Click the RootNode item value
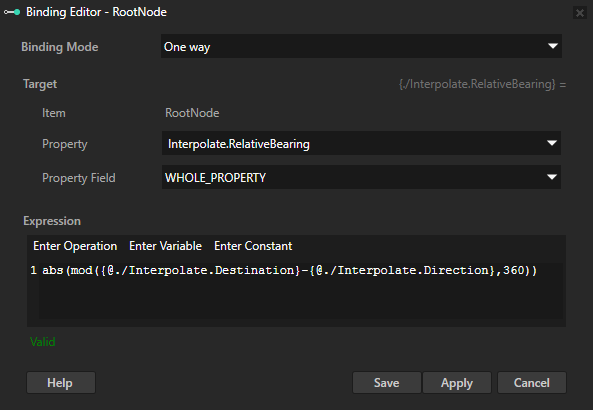 coord(192,113)
